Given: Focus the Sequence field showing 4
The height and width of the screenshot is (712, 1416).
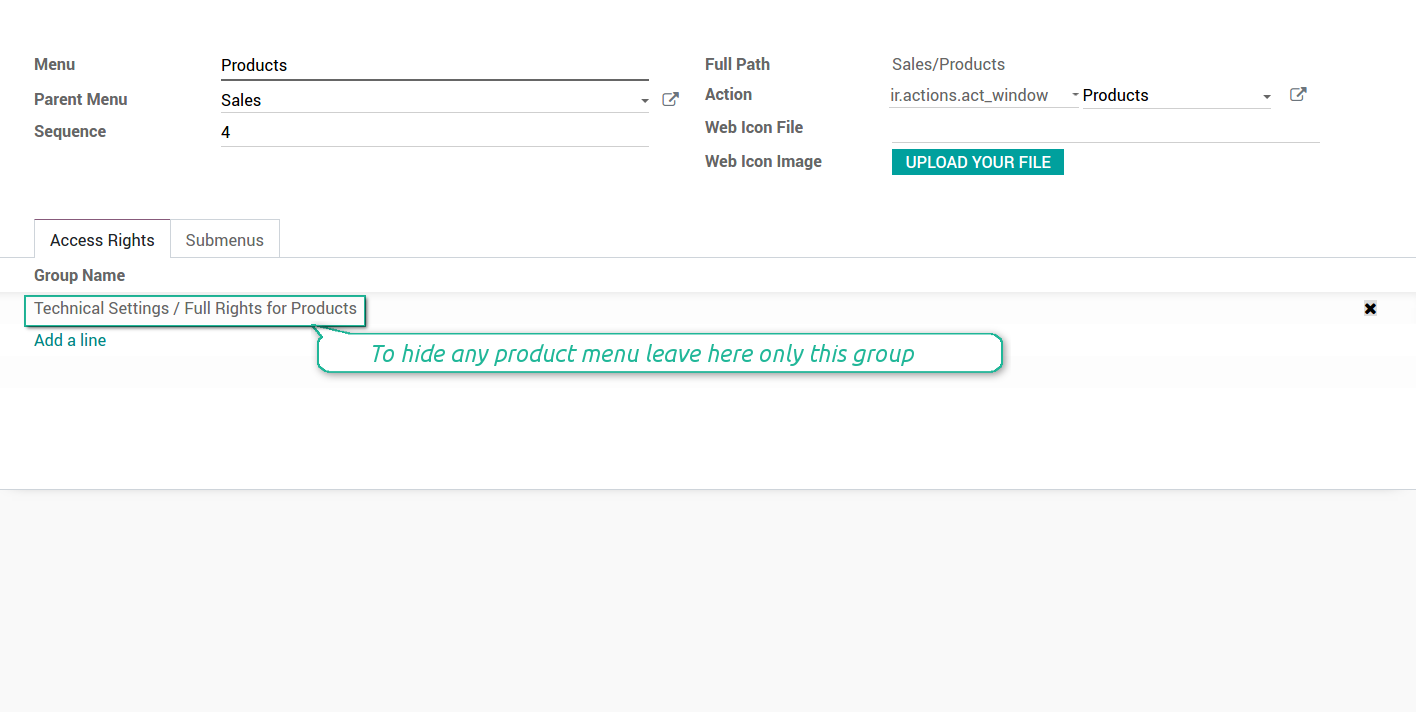Looking at the screenshot, I should 434,132.
